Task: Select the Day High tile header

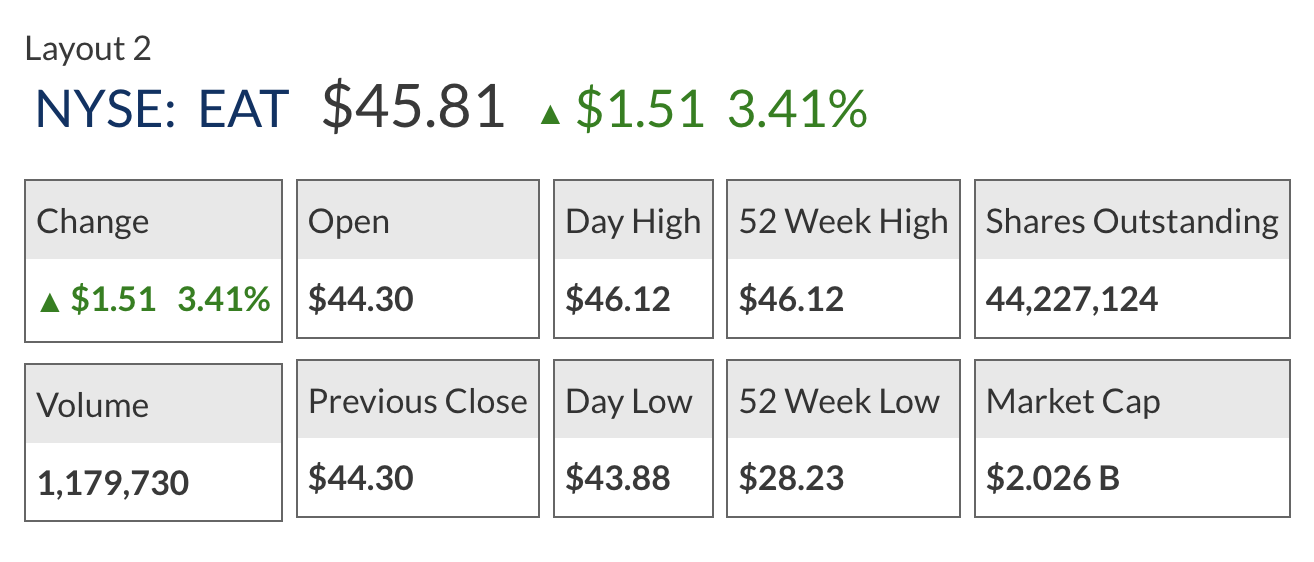Action: coord(633,221)
